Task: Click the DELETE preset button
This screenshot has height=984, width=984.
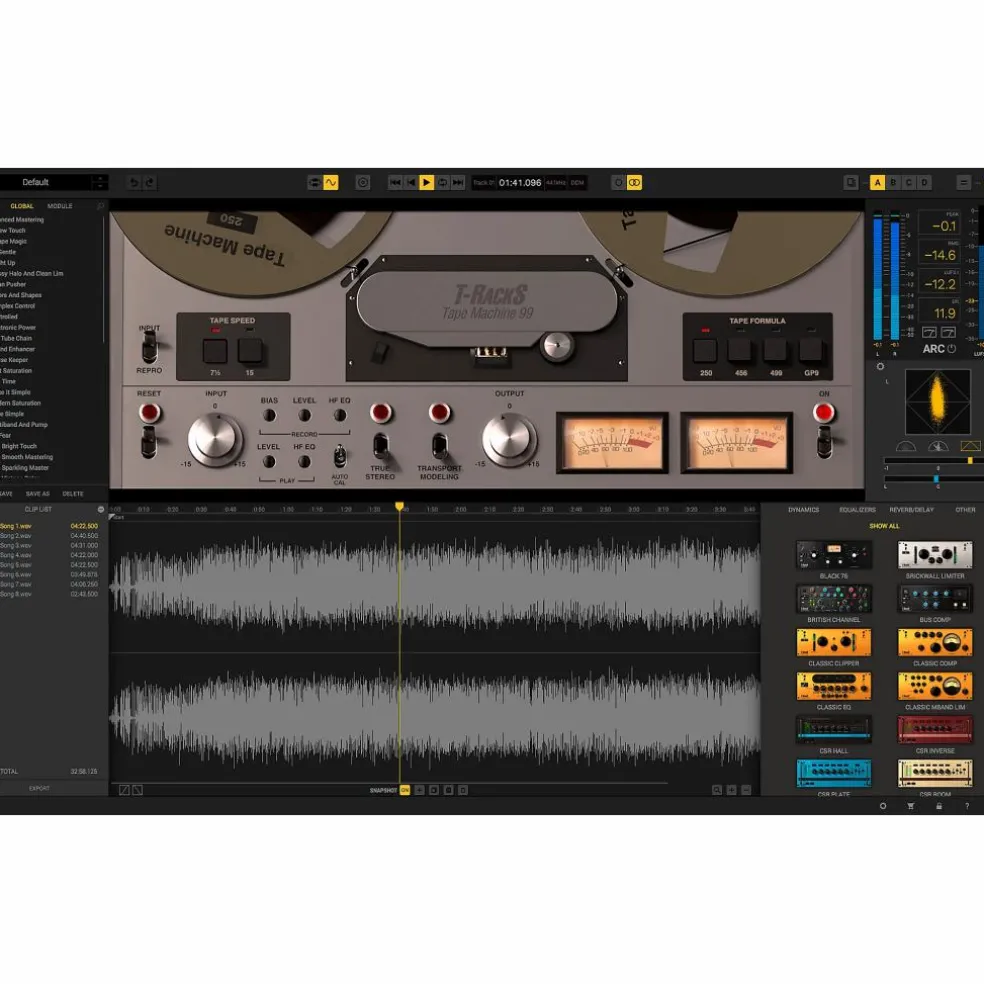Action: pyautogui.click(x=73, y=494)
